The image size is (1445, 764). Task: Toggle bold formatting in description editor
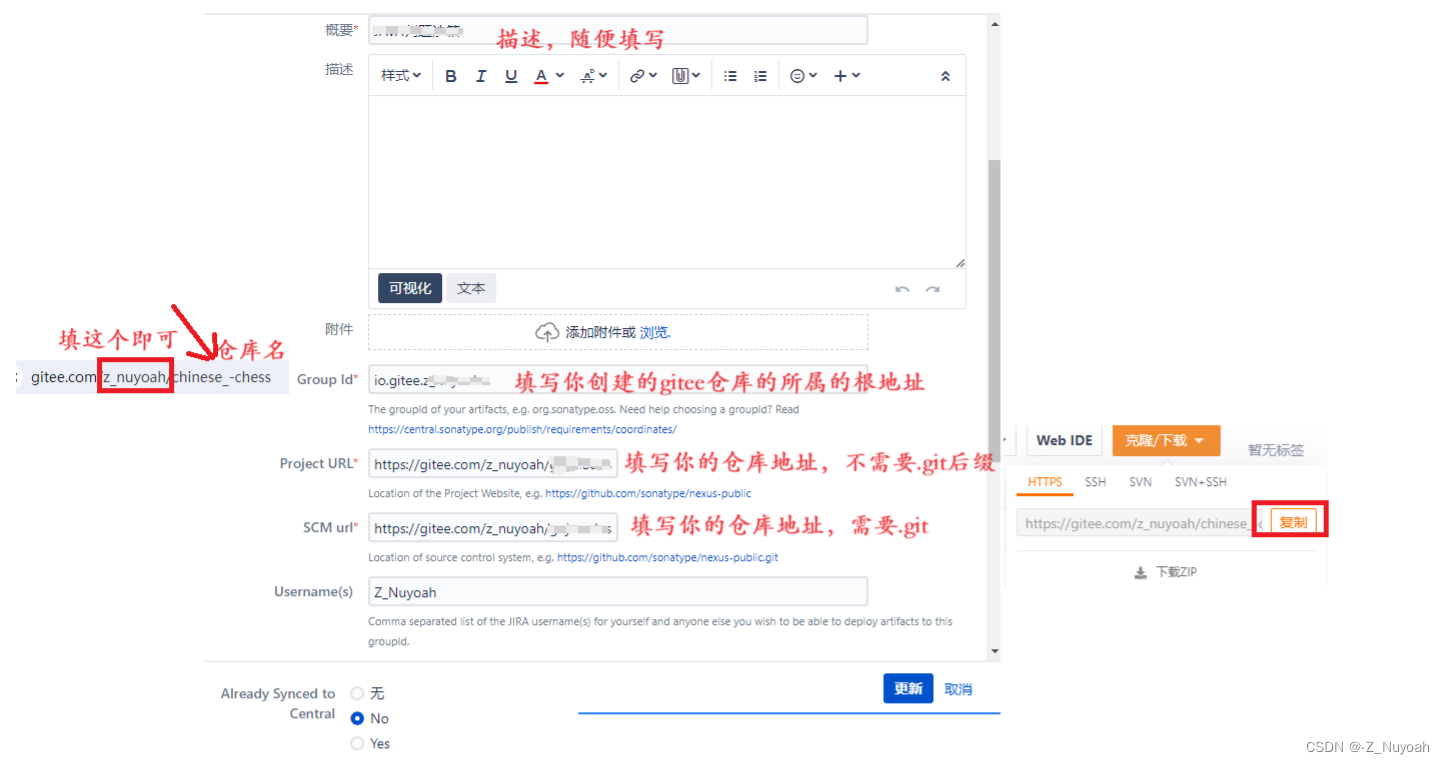point(451,76)
